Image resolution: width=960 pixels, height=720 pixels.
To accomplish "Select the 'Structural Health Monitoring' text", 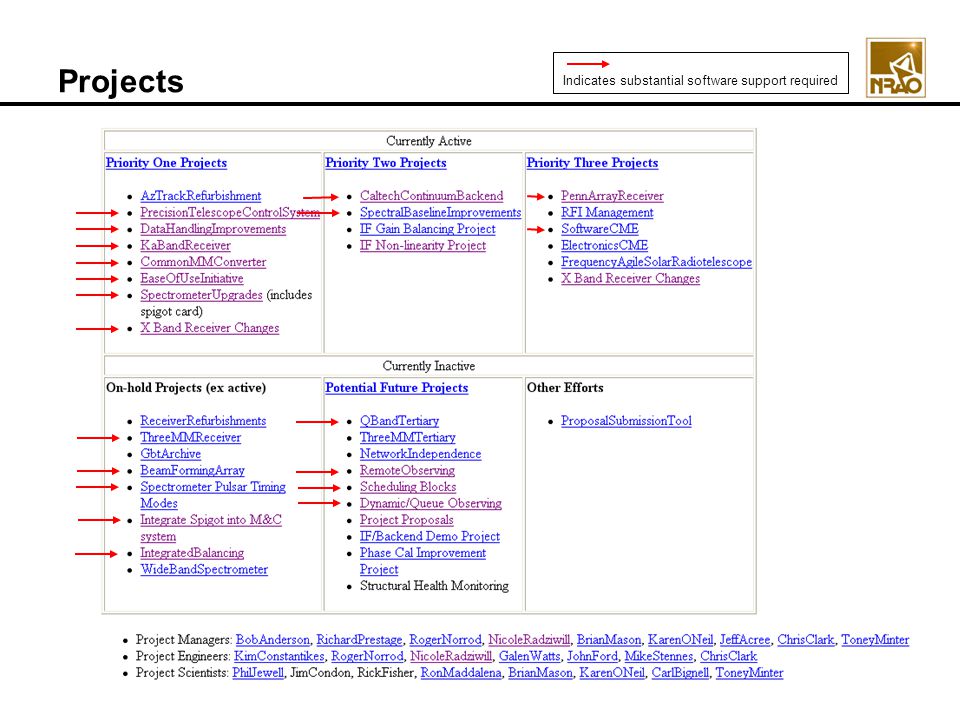I will tap(434, 587).
